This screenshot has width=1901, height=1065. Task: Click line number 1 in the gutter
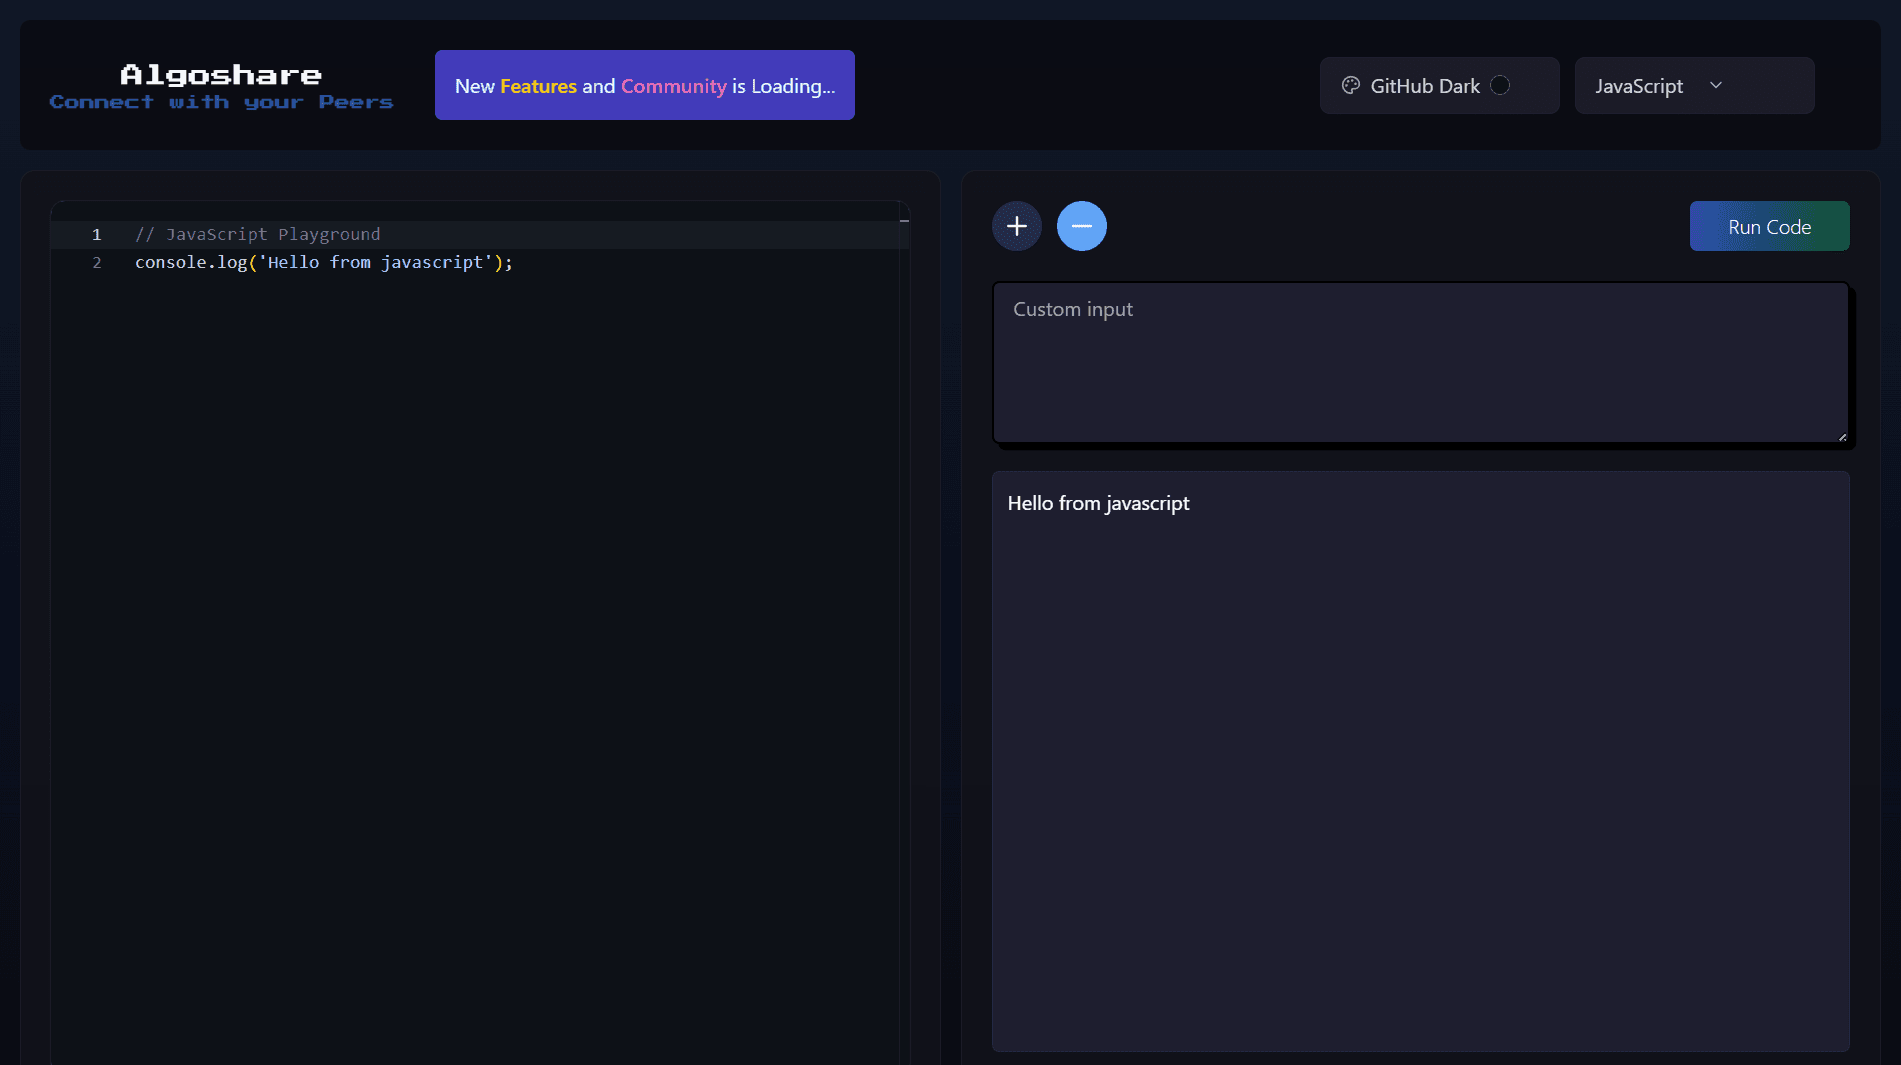point(97,234)
